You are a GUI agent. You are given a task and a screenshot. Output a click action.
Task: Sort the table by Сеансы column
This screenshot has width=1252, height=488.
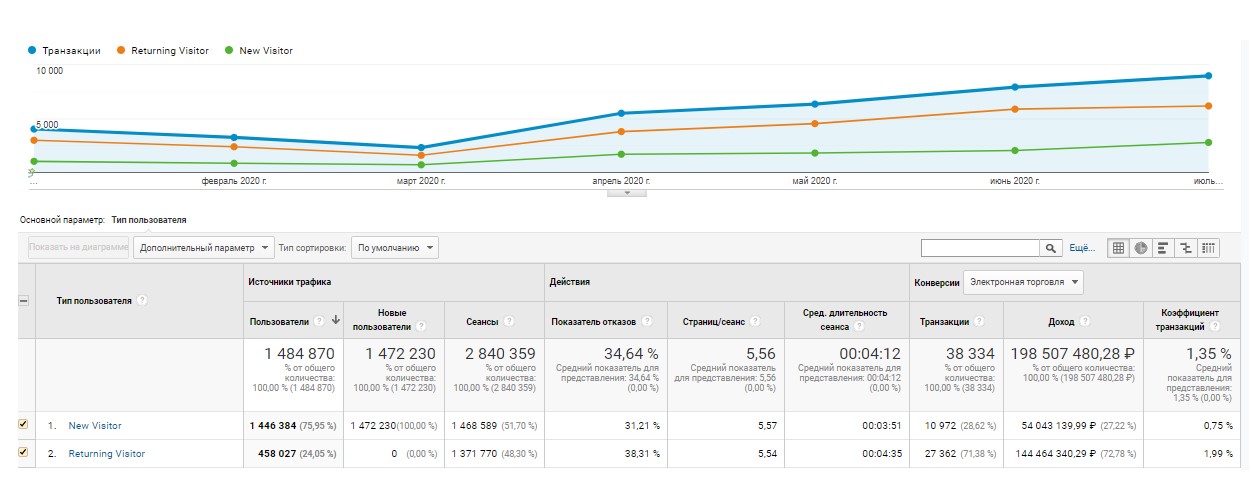[x=483, y=321]
